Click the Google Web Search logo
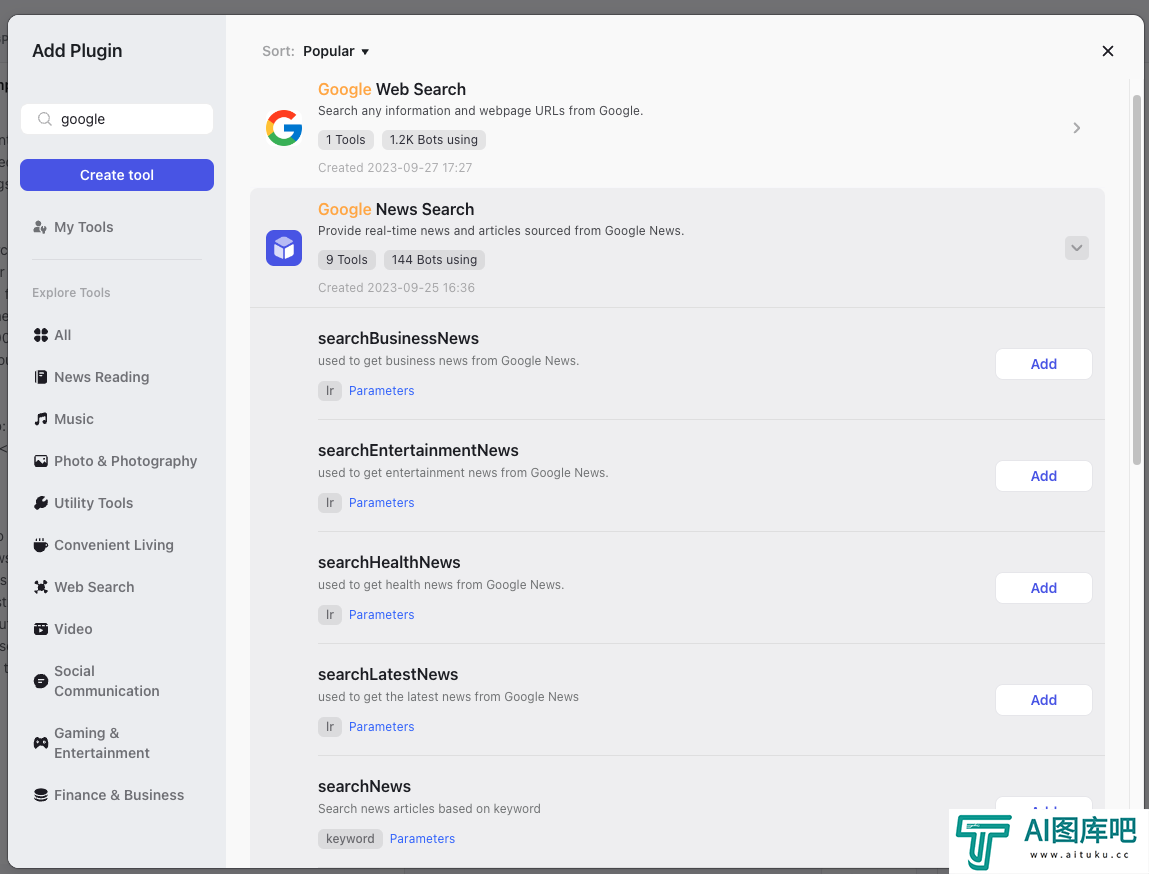 click(284, 128)
